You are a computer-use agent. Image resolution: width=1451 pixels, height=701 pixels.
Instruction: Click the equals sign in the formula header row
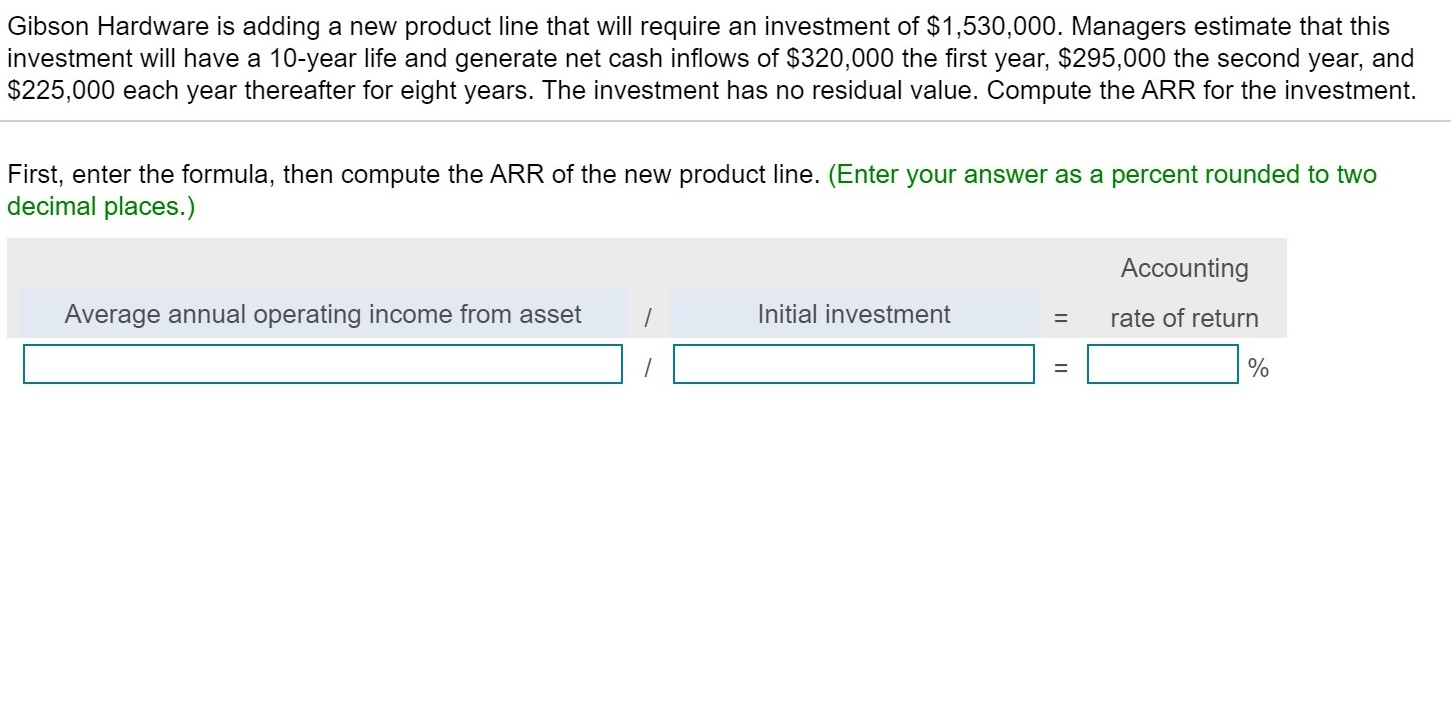(x=1061, y=318)
